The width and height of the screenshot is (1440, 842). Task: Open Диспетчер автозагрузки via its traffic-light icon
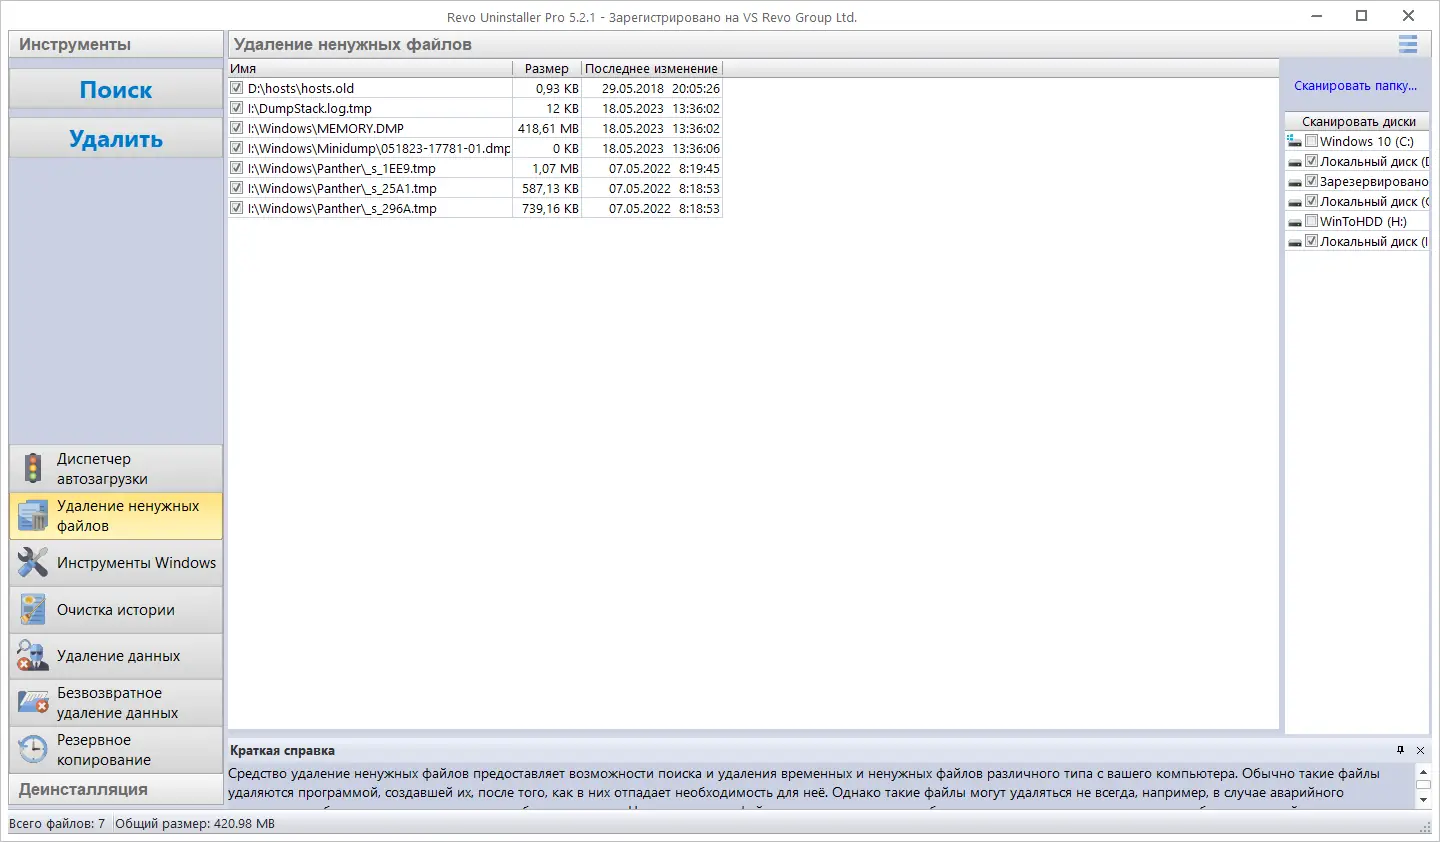(33, 468)
